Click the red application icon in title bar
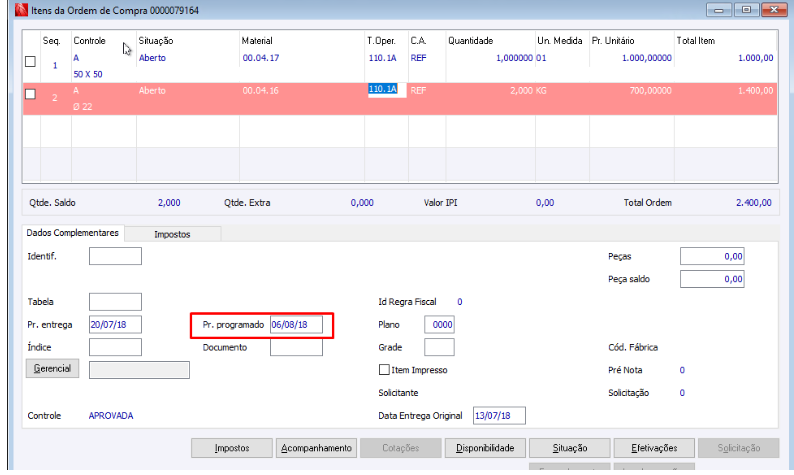This screenshot has height=475, width=794. click(x=21, y=10)
